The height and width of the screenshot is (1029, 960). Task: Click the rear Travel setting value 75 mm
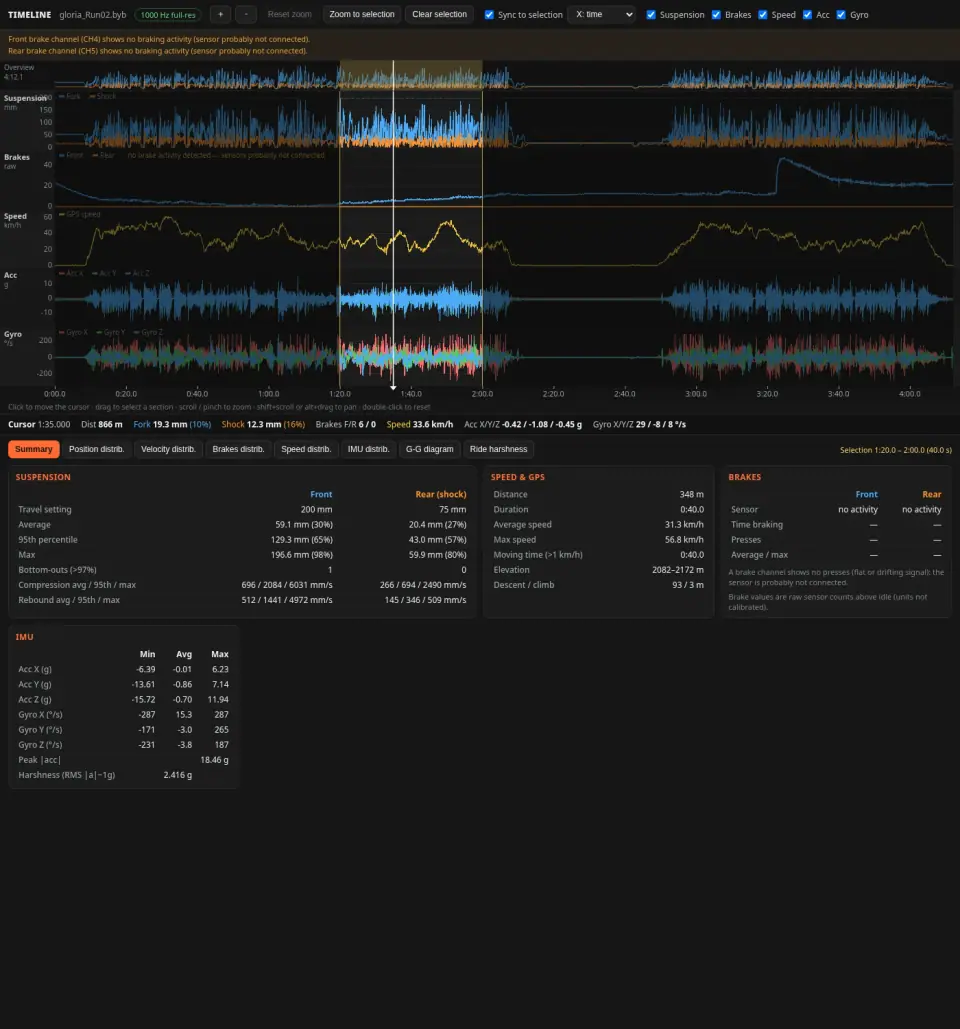452,510
